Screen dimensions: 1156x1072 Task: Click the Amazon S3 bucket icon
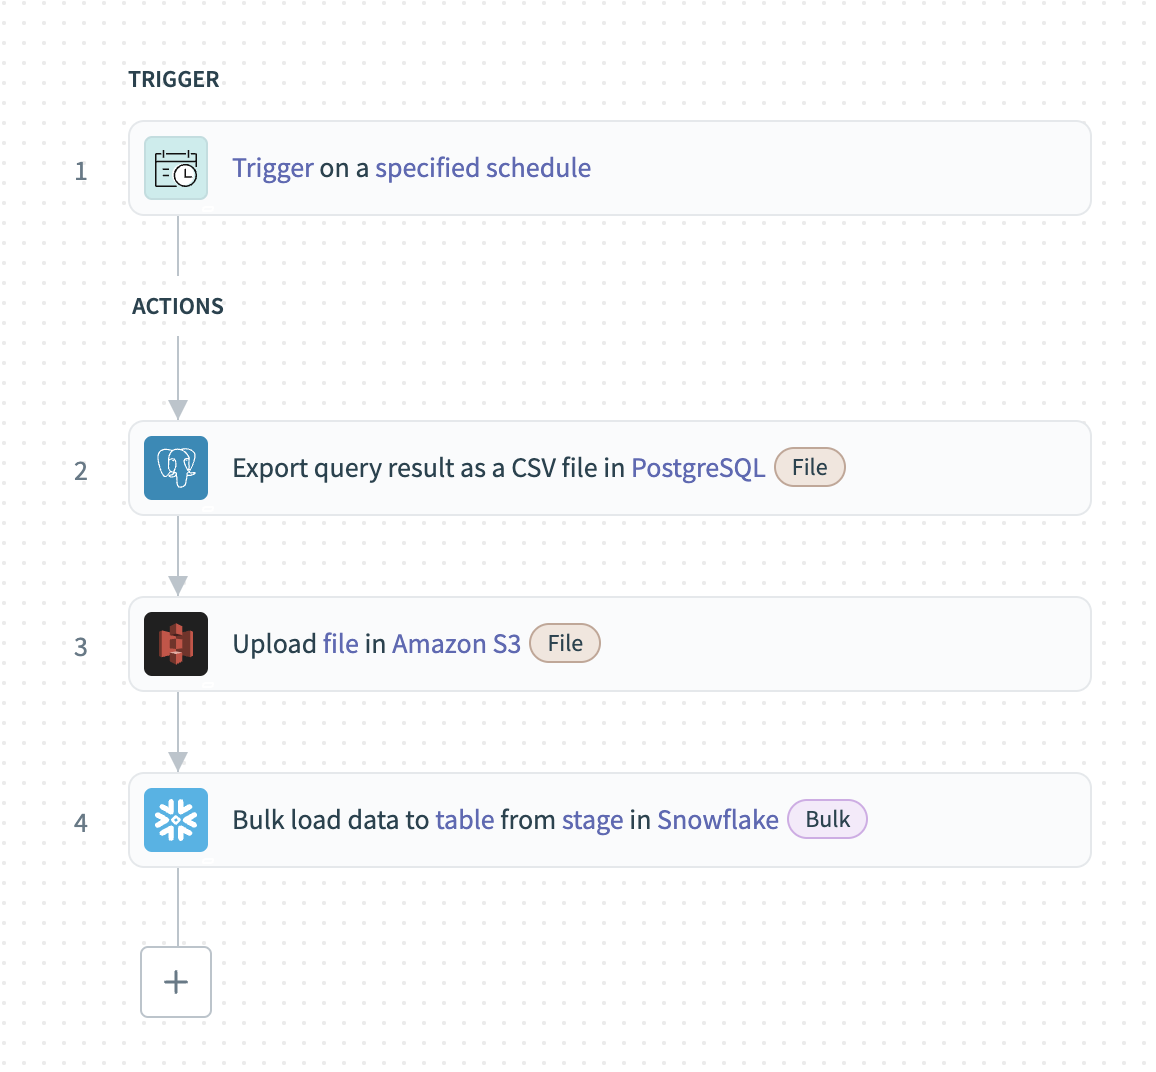coord(175,643)
